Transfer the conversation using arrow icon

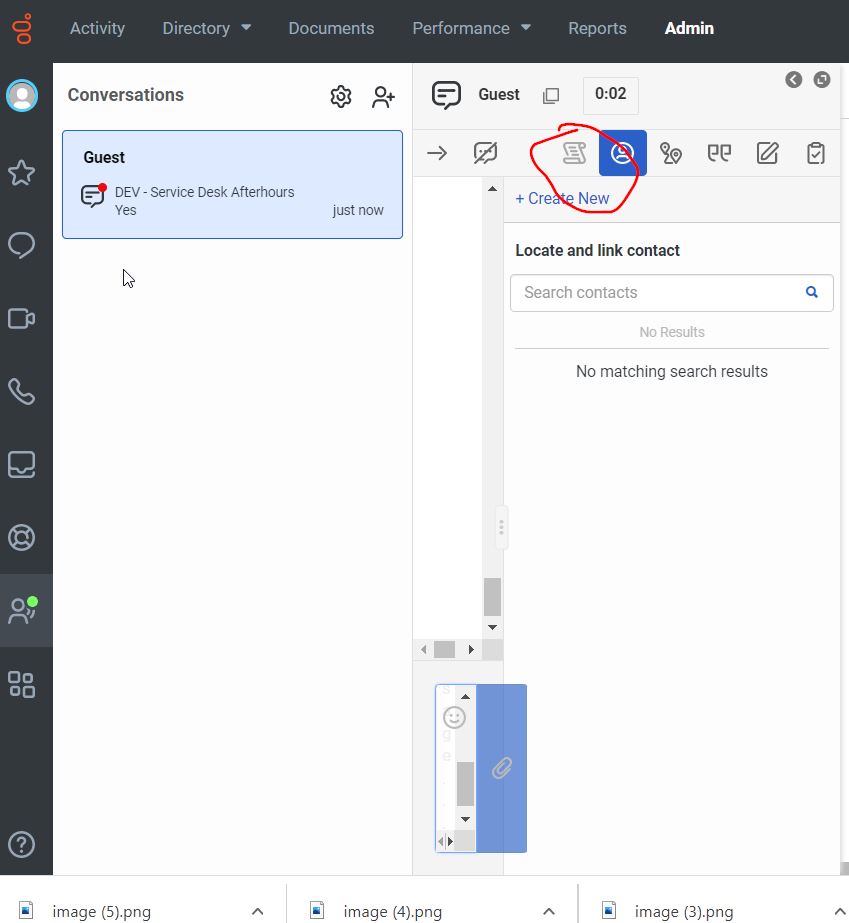[437, 152]
